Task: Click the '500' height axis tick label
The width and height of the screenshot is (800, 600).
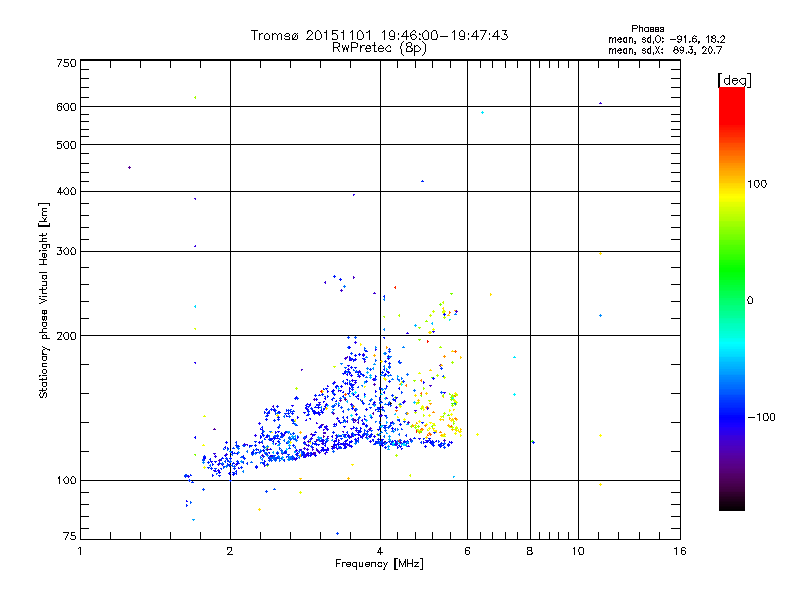Action: [66, 145]
